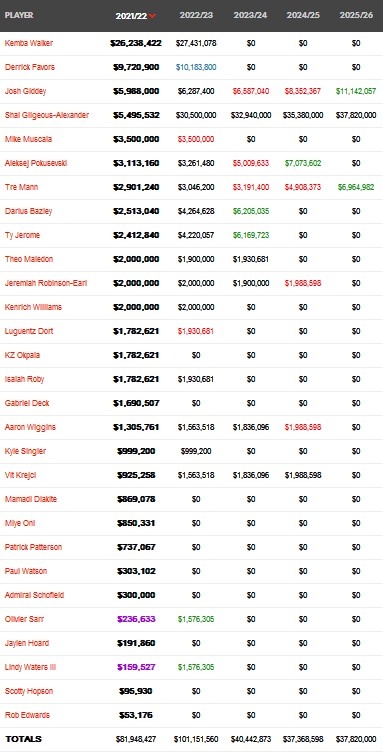Open Josh Giddey player link
This screenshot has width=383, height=753.
[x=25, y=91]
